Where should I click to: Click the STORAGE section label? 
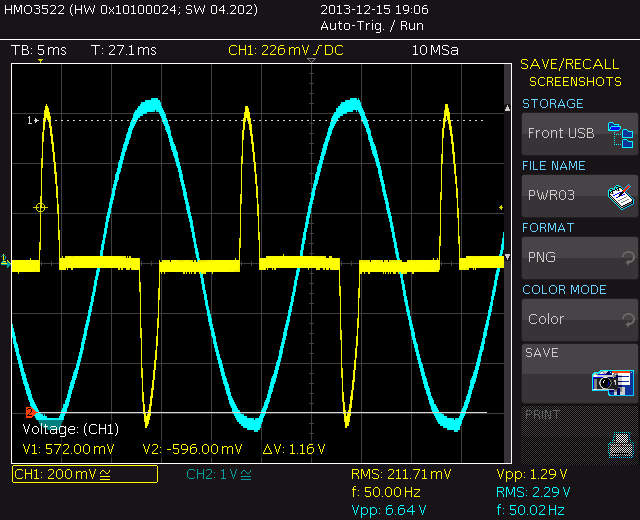553,104
